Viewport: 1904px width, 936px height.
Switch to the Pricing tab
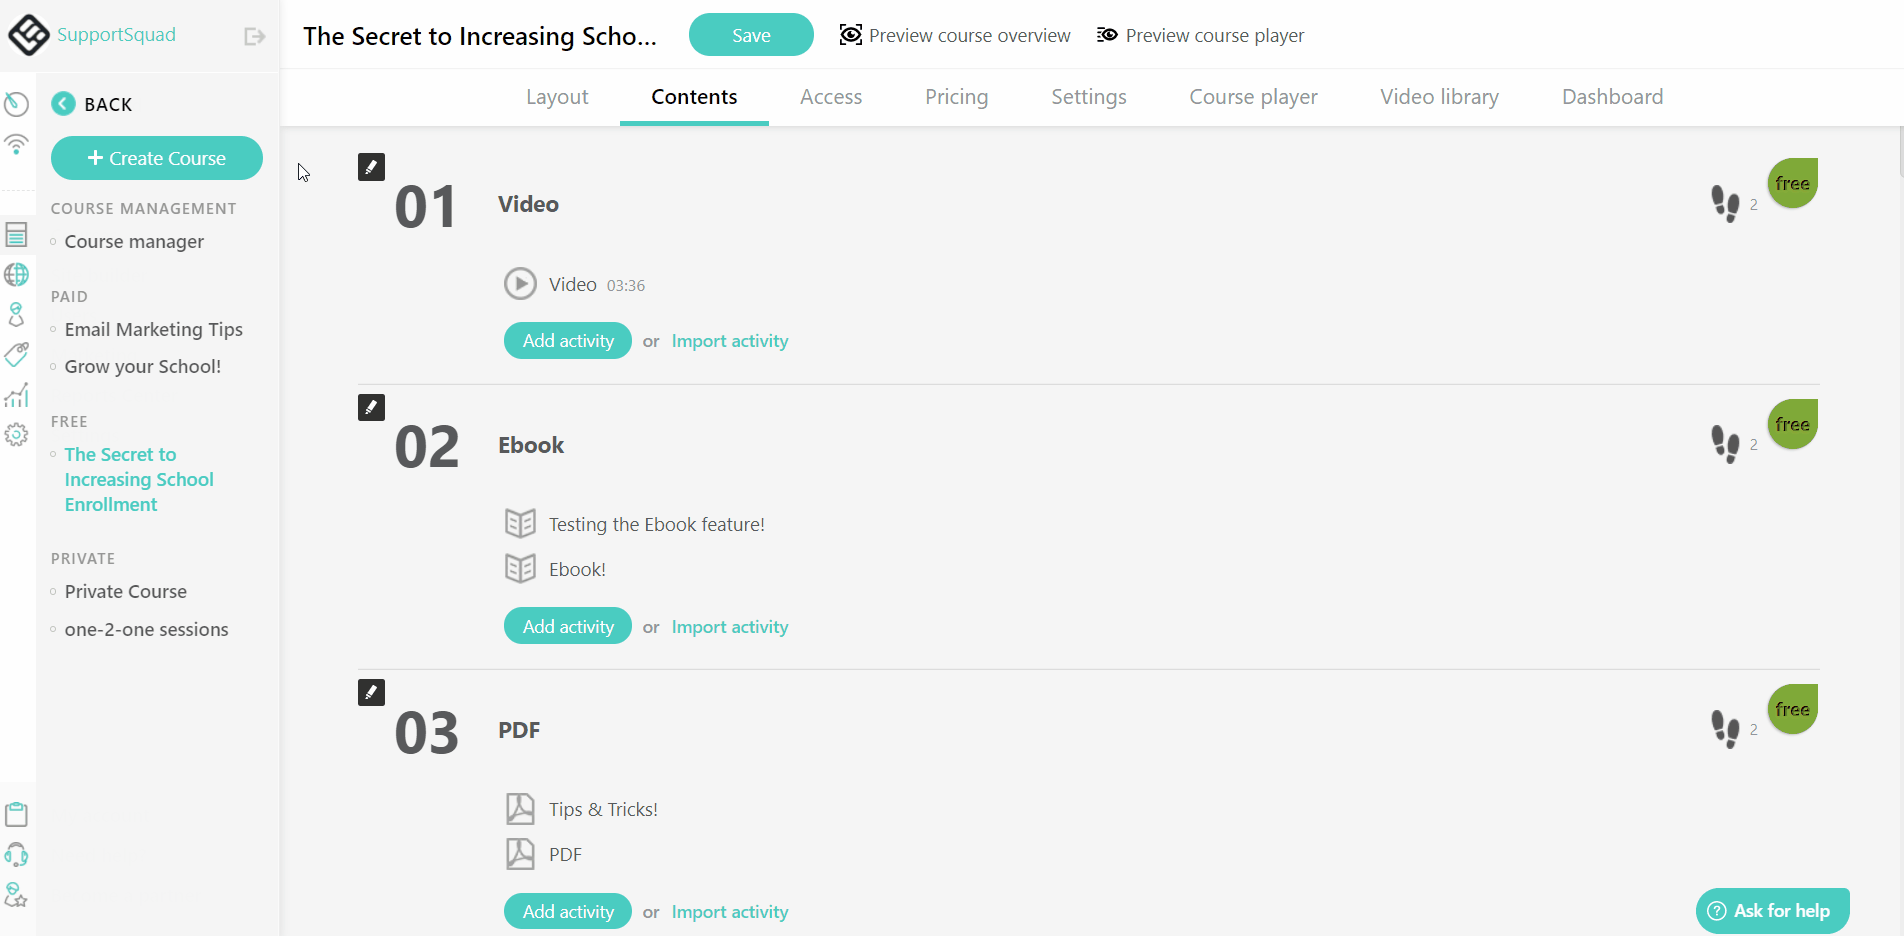click(x=956, y=96)
